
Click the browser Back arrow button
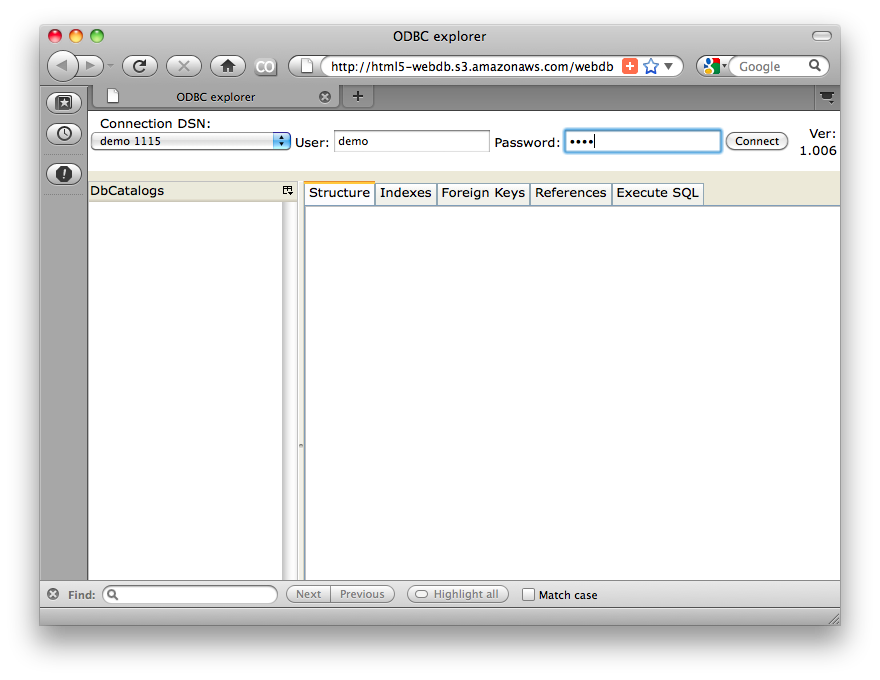[63, 66]
